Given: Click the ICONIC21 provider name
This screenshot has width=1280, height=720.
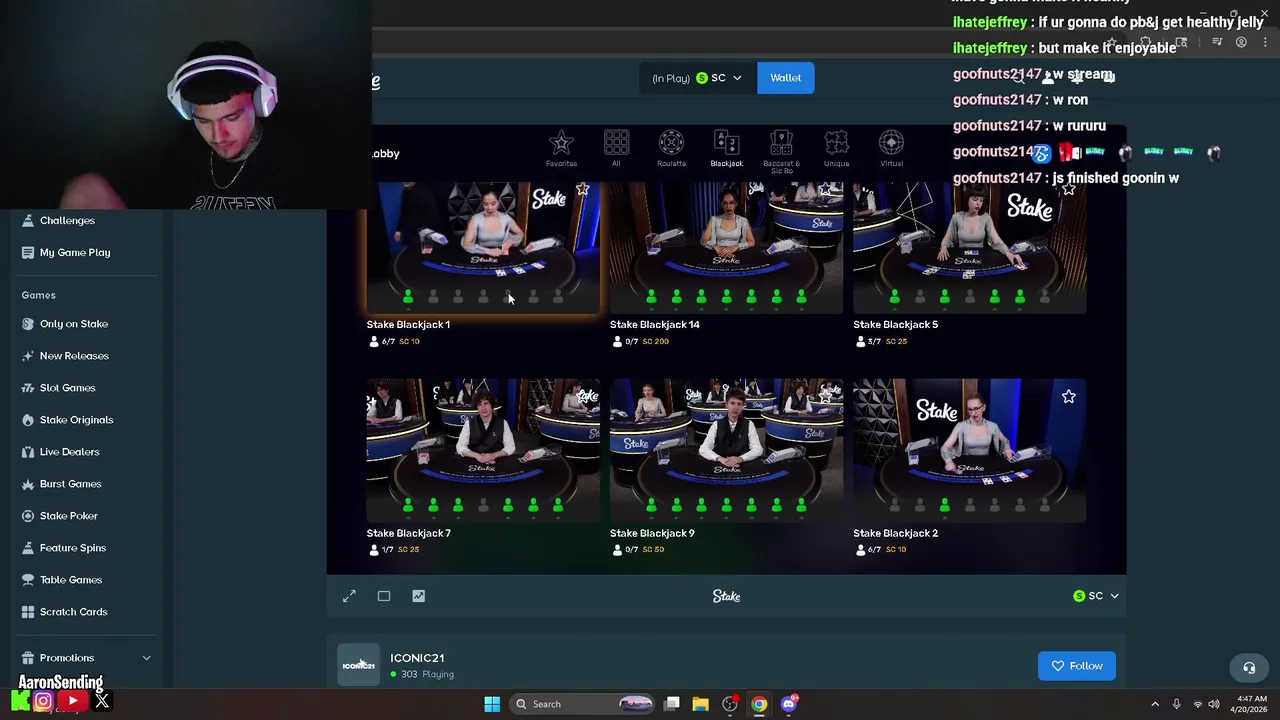Looking at the screenshot, I should (417, 658).
